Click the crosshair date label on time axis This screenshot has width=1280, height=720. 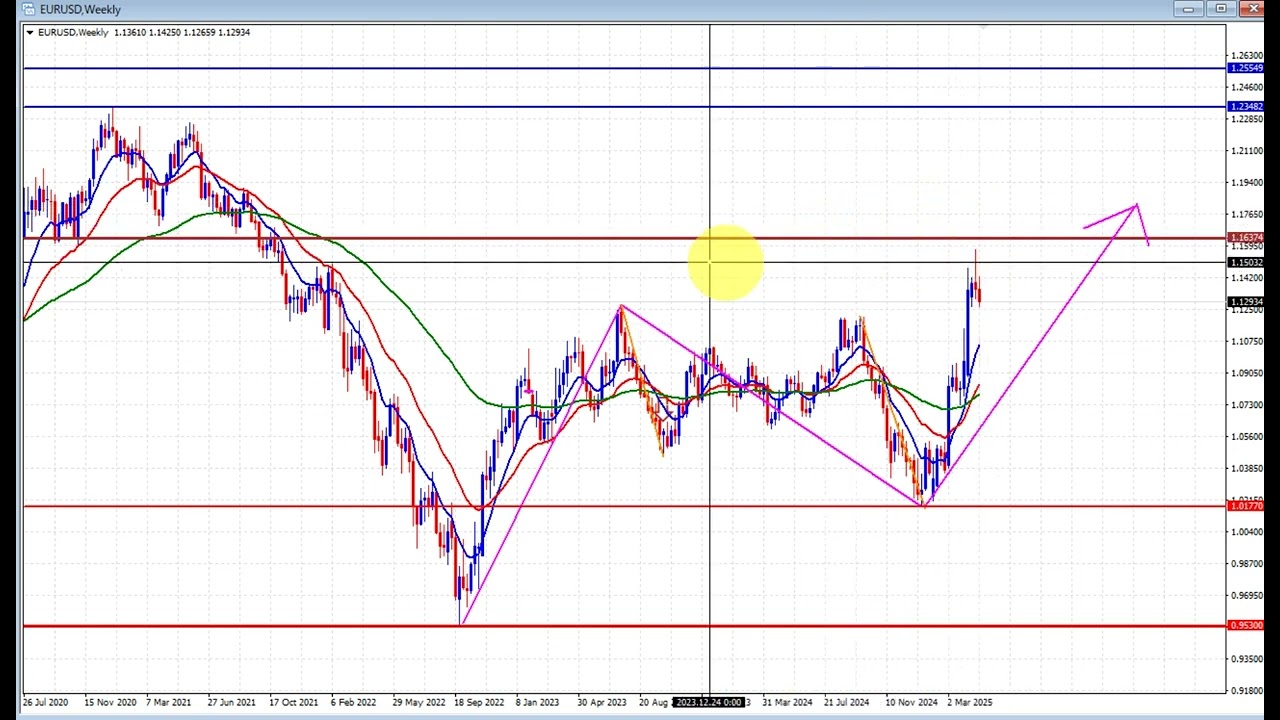click(x=709, y=703)
